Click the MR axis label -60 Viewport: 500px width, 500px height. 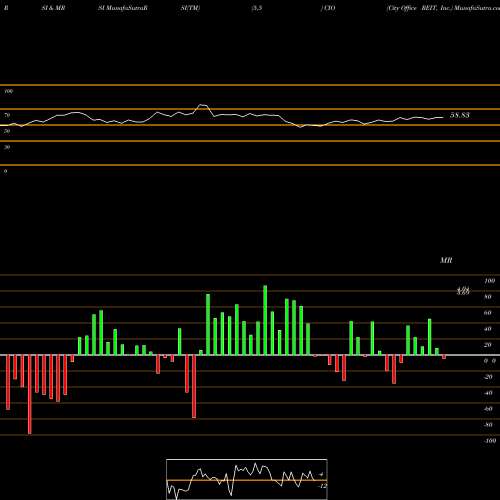click(x=488, y=409)
